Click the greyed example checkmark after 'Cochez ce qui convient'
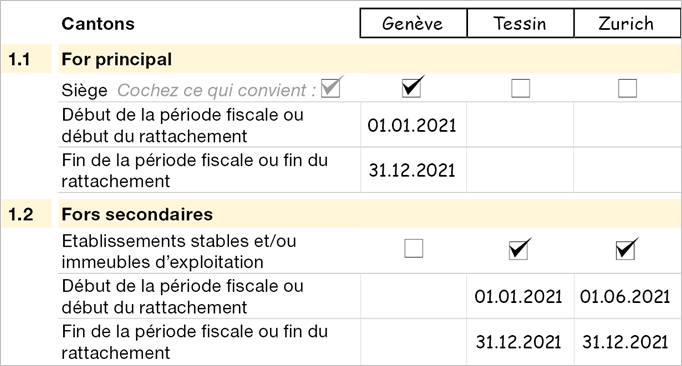The height and width of the screenshot is (366, 682). click(x=330, y=88)
